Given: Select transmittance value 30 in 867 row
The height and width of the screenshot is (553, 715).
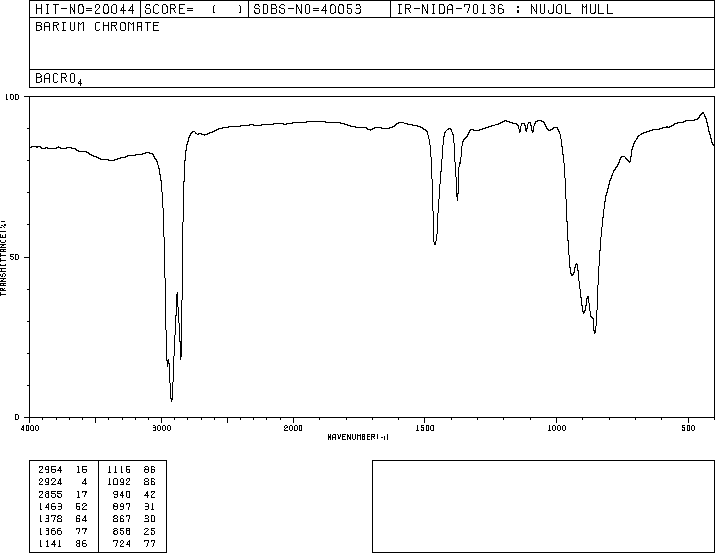Looking at the screenshot, I should 150,519.
